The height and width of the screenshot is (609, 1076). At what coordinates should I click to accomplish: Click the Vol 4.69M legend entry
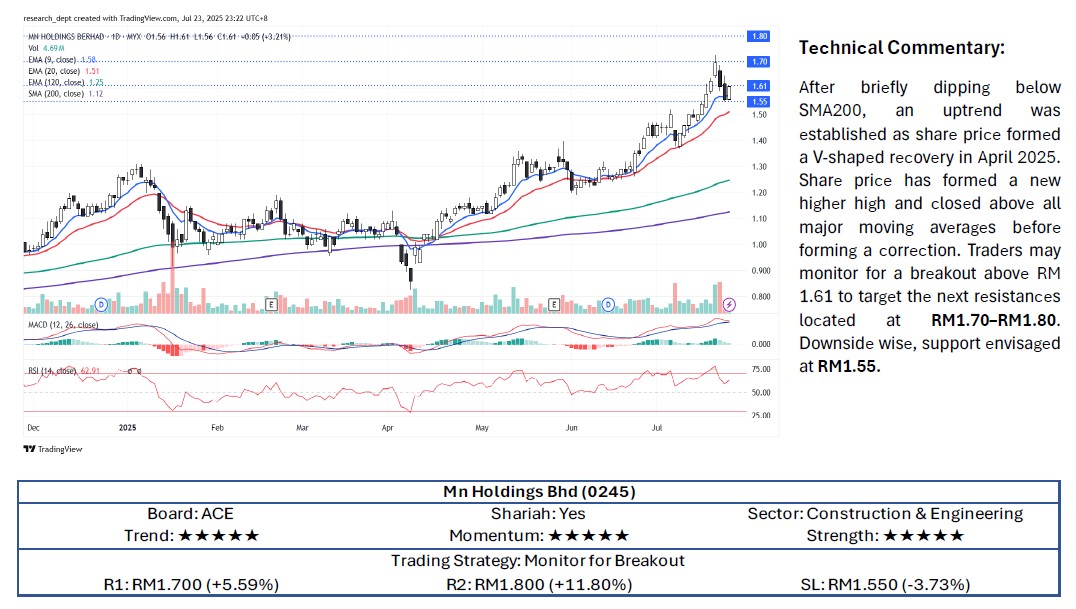pos(46,48)
